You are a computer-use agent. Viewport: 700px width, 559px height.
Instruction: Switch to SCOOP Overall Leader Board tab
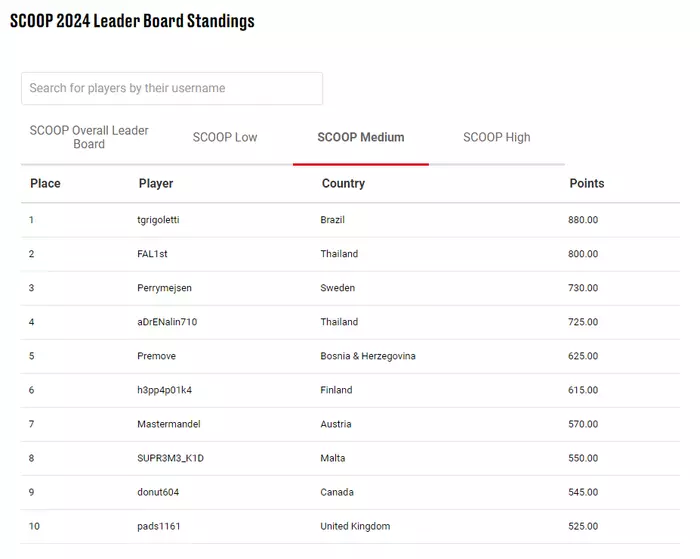click(89, 137)
